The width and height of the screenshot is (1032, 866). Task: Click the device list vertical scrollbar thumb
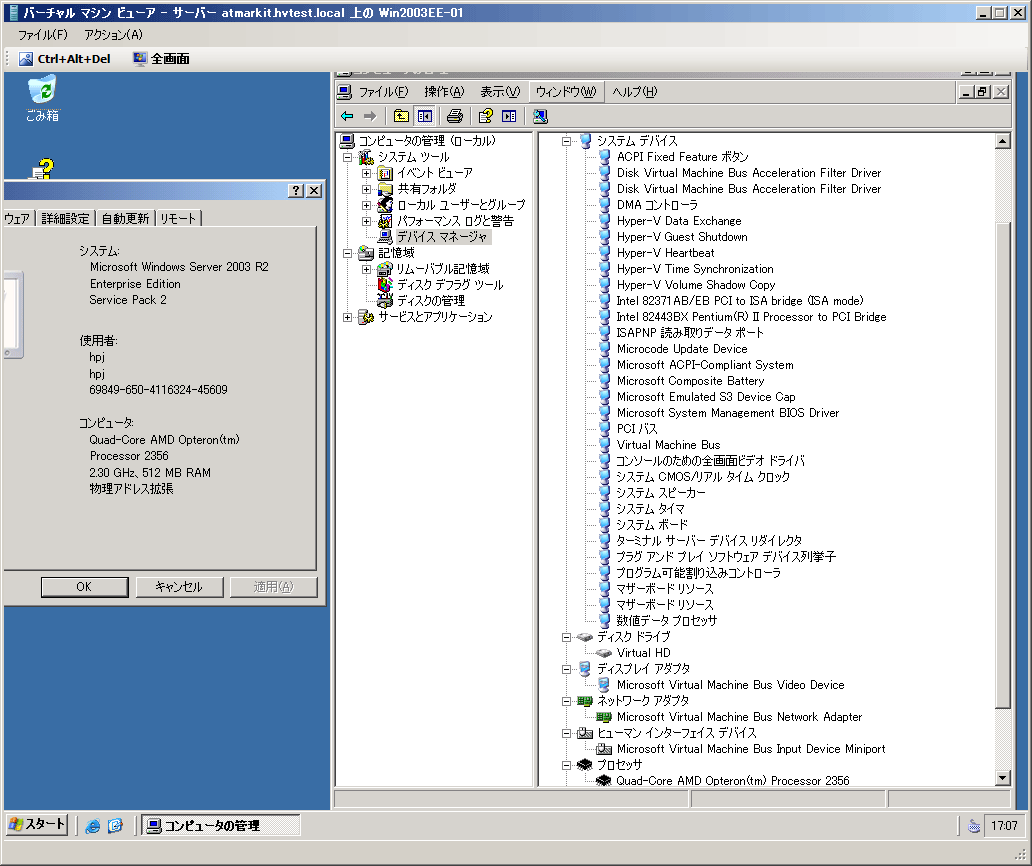click(1002, 465)
